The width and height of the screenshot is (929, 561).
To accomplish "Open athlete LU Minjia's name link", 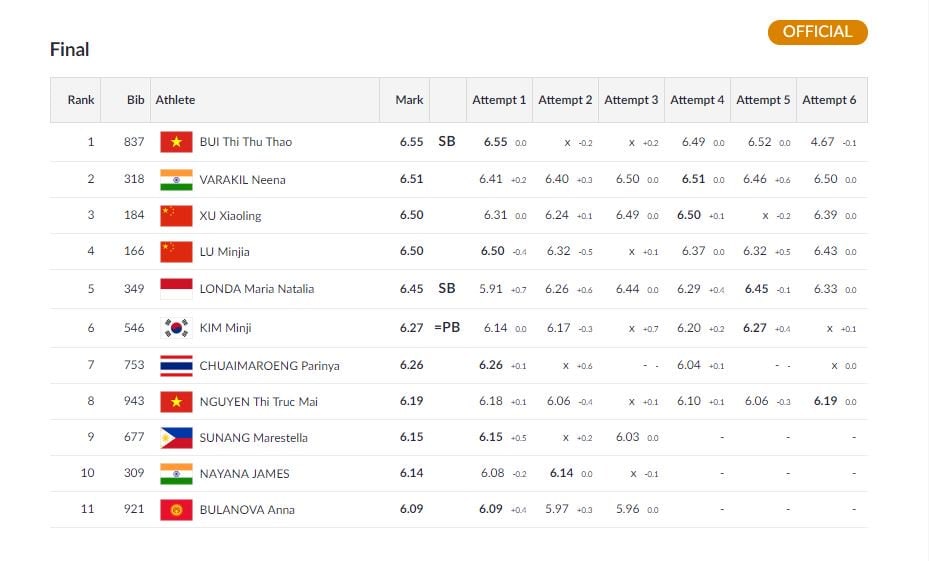I will point(225,252).
